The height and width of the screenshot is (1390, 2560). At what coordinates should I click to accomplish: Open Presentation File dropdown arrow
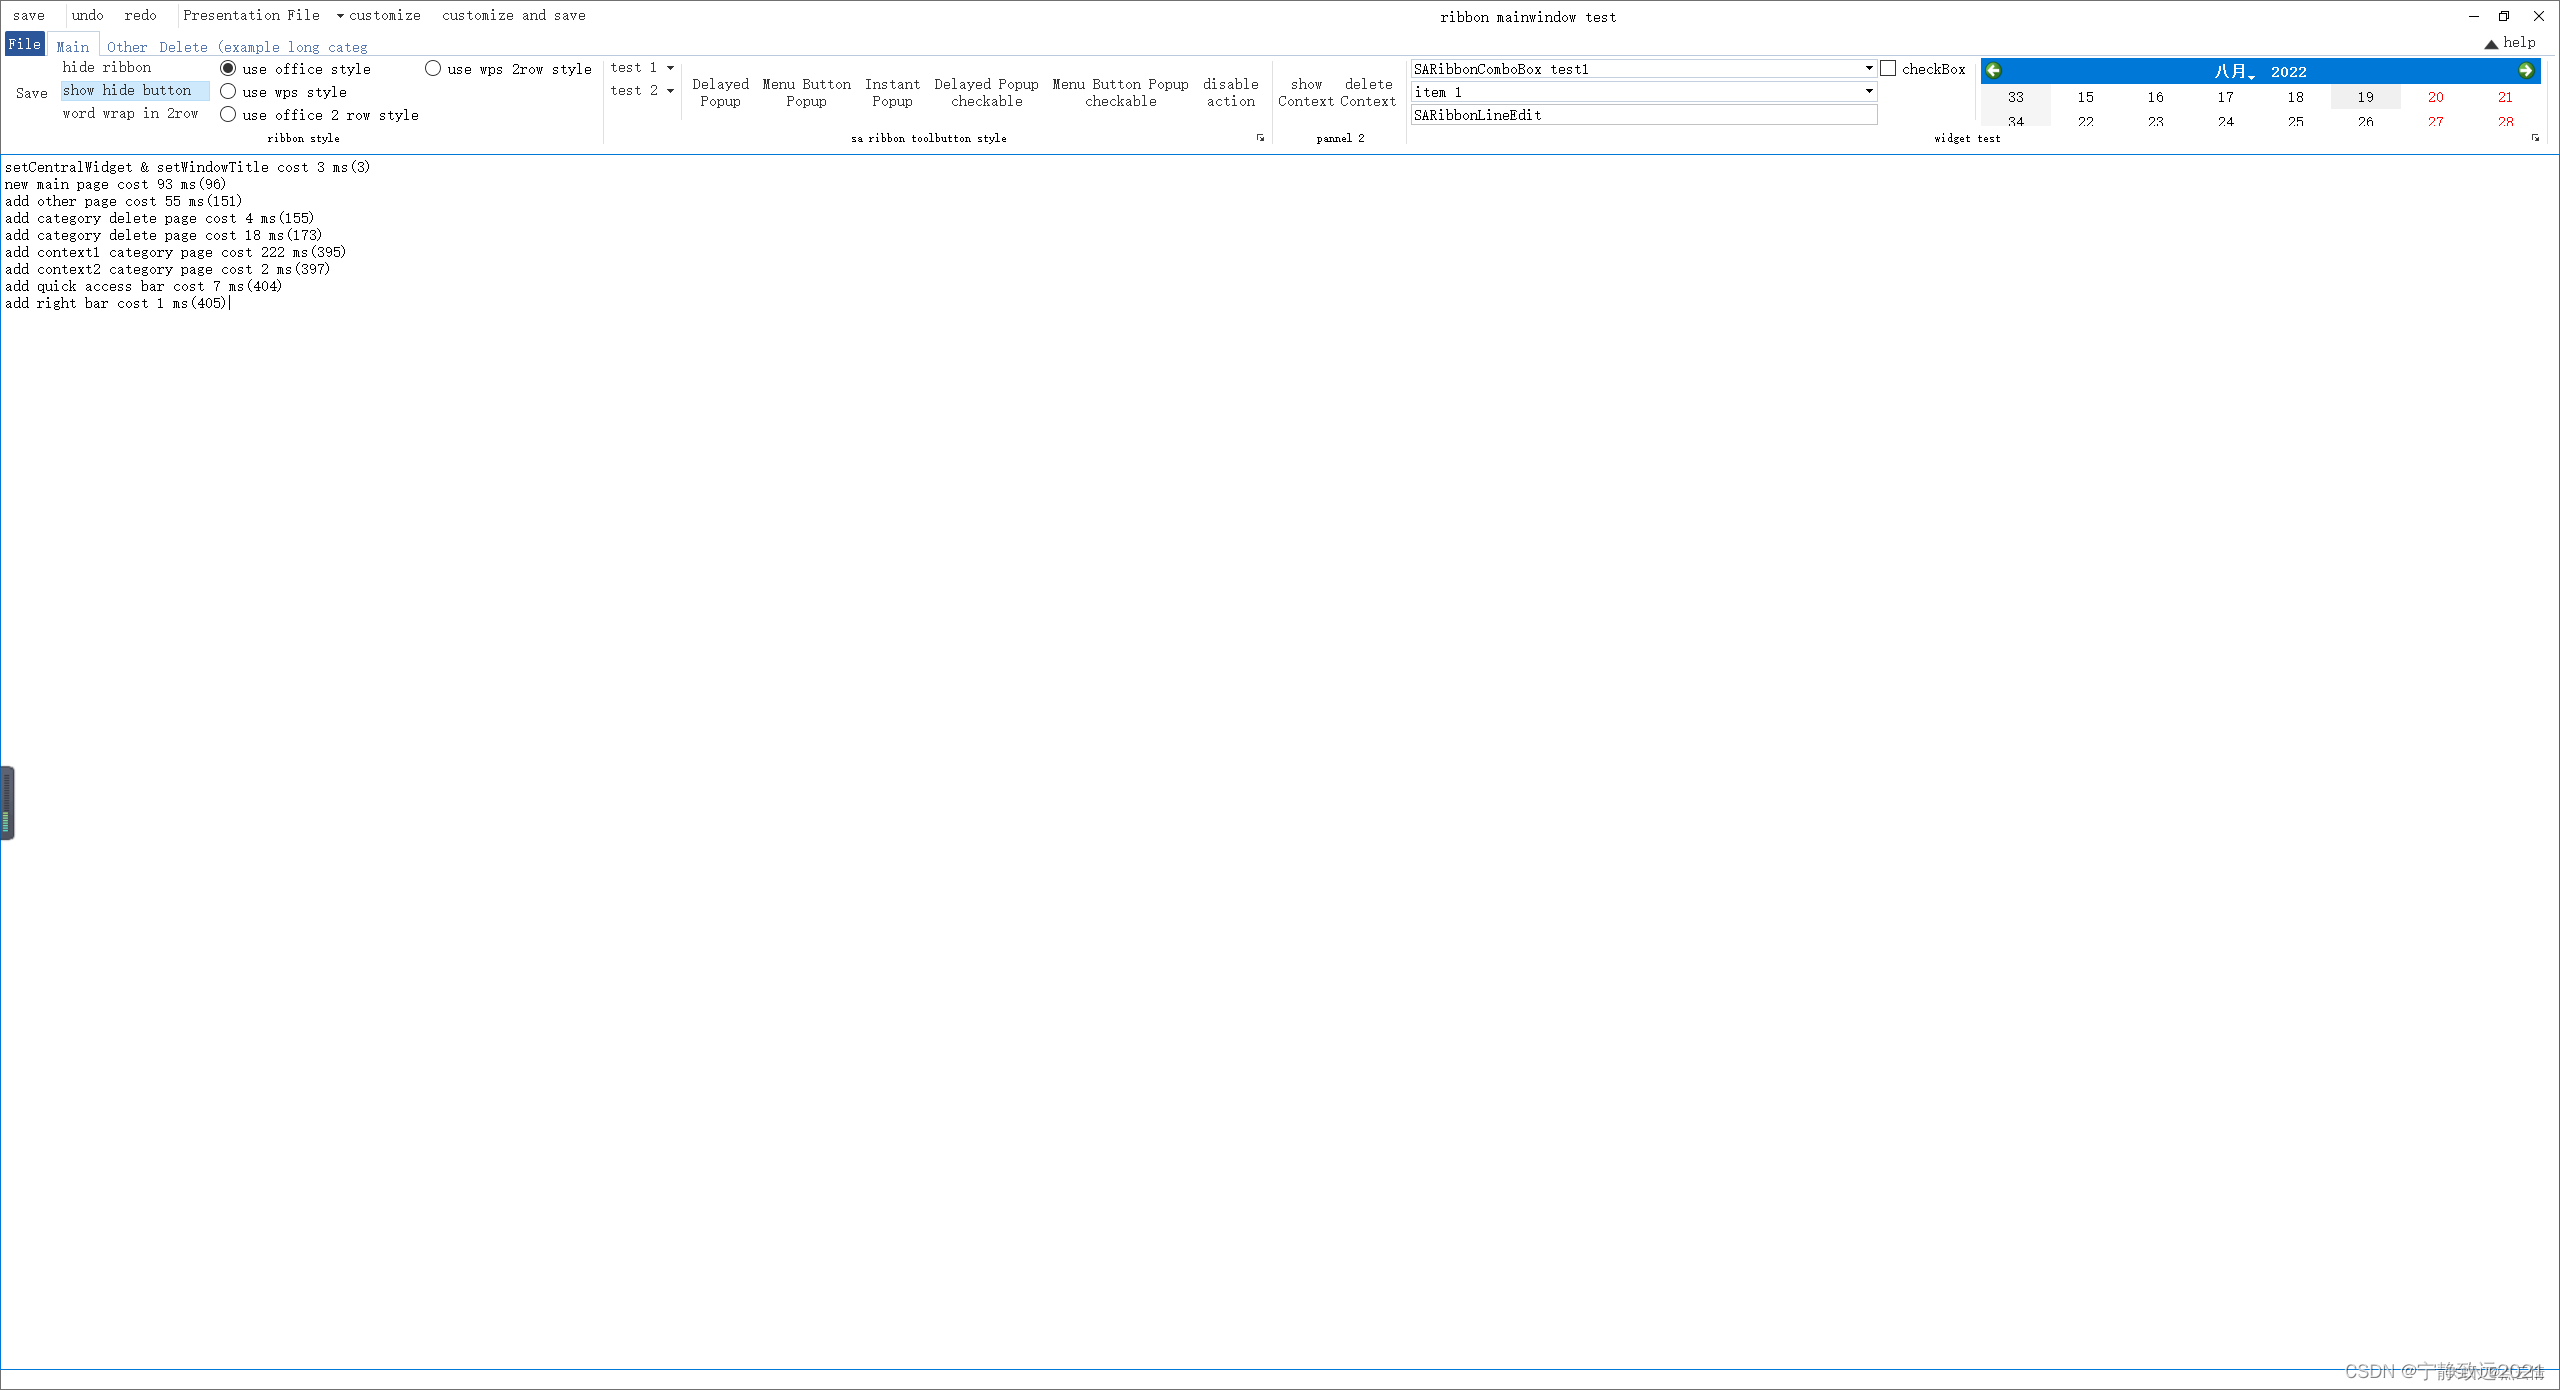(340, 16)
